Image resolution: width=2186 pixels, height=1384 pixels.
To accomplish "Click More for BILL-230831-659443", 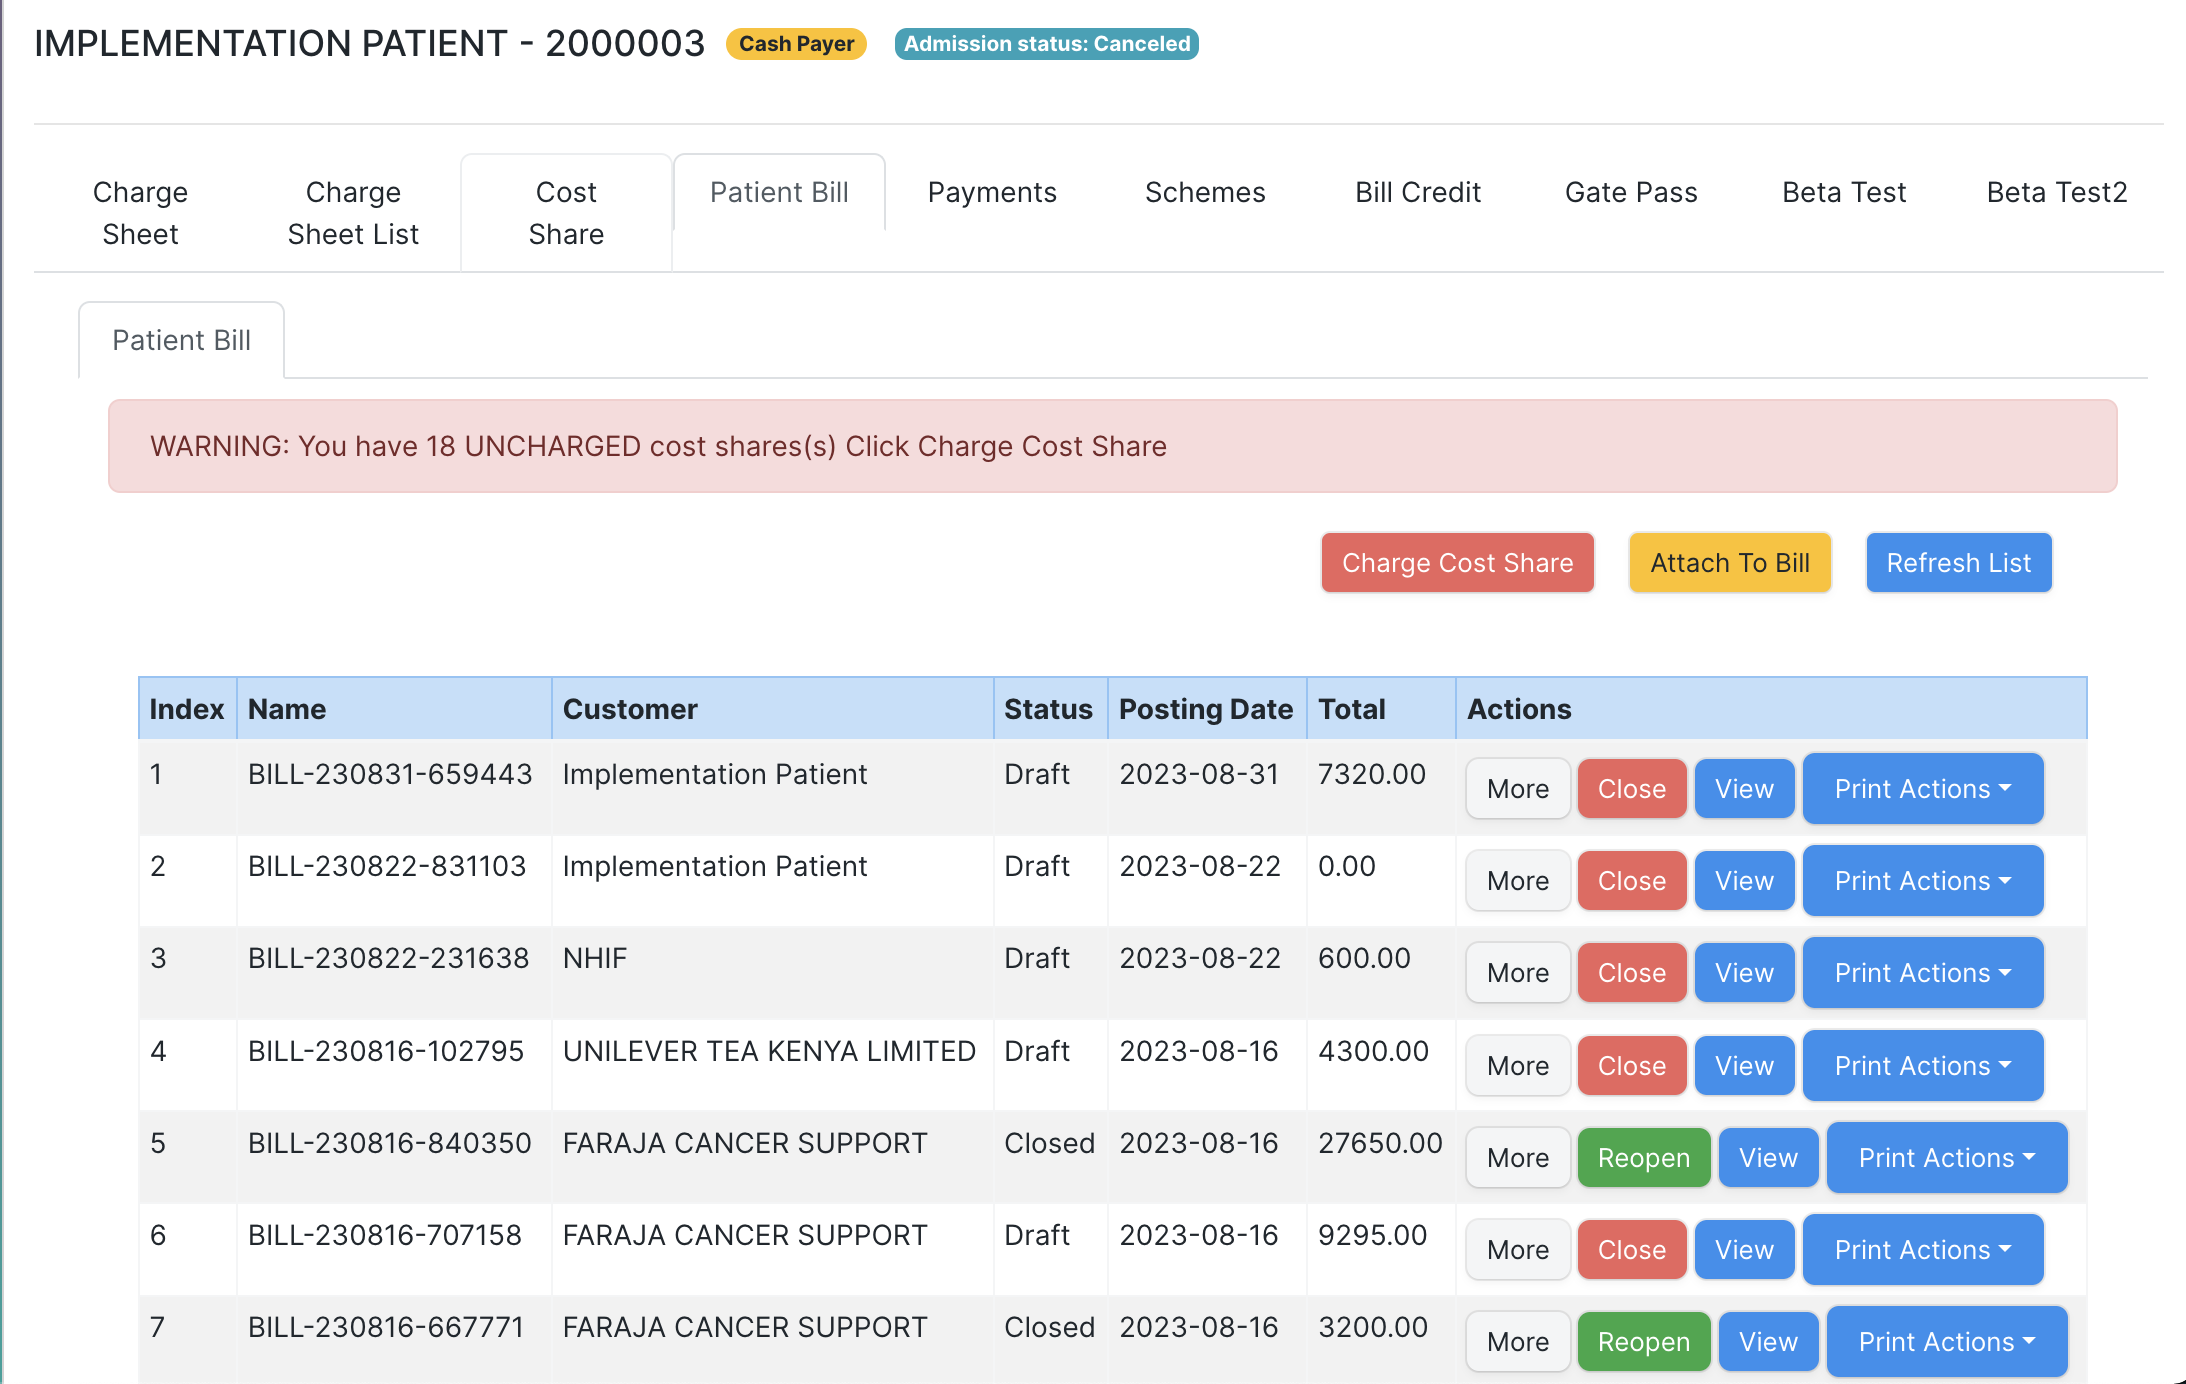I will (x=1518, y=789).
